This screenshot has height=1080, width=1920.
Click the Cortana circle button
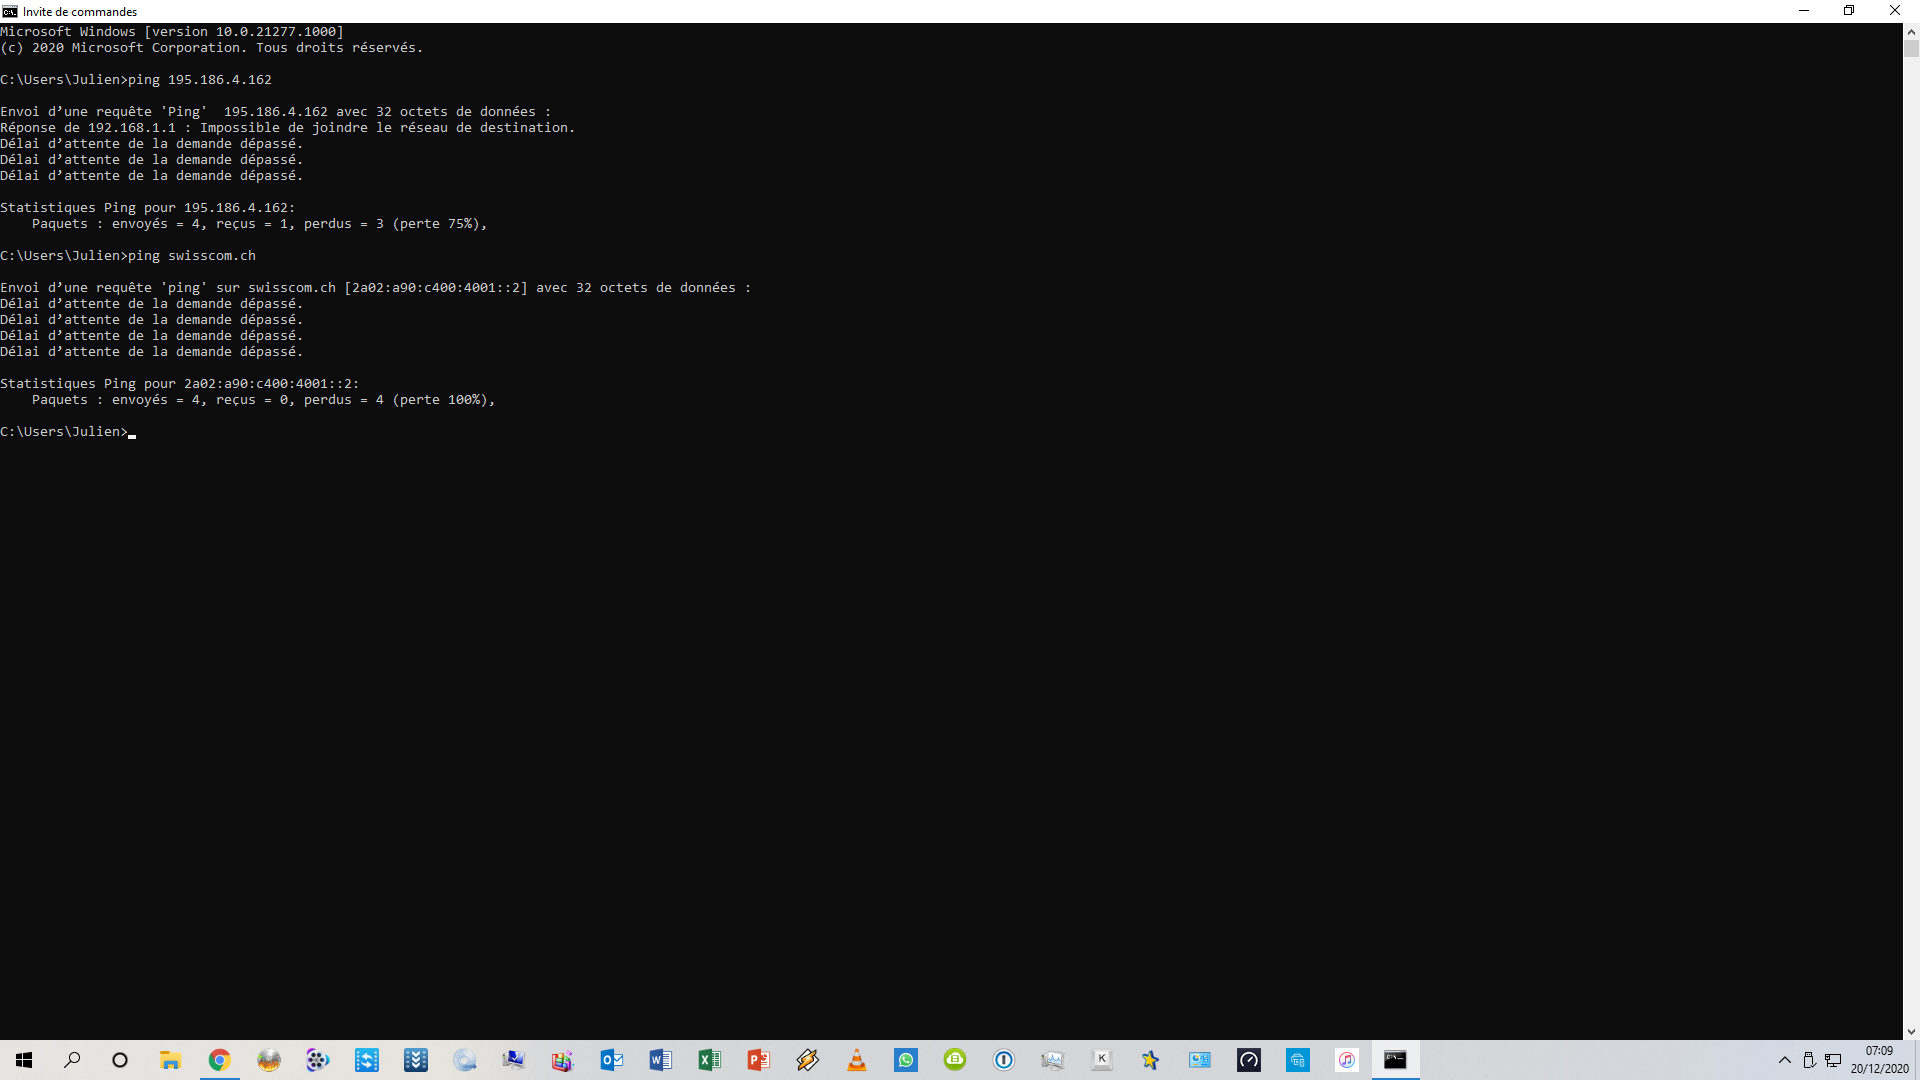coord(120,1060)
